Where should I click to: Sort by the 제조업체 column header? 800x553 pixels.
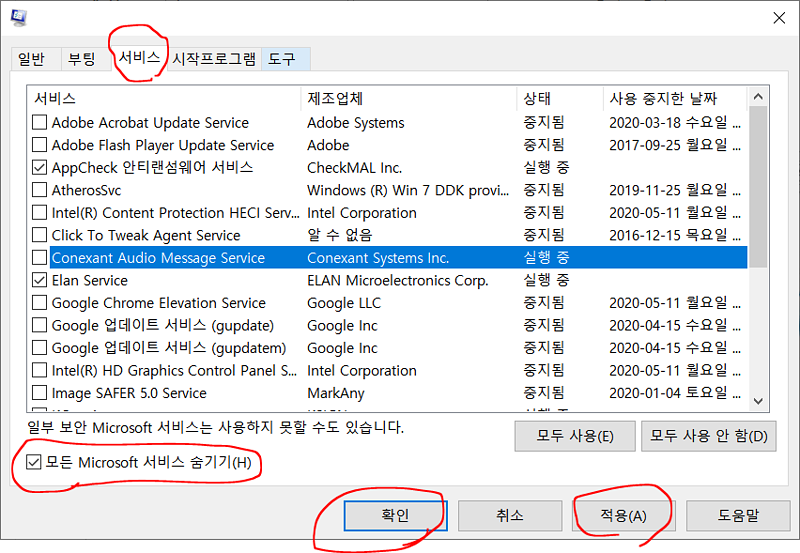point(409,98)
